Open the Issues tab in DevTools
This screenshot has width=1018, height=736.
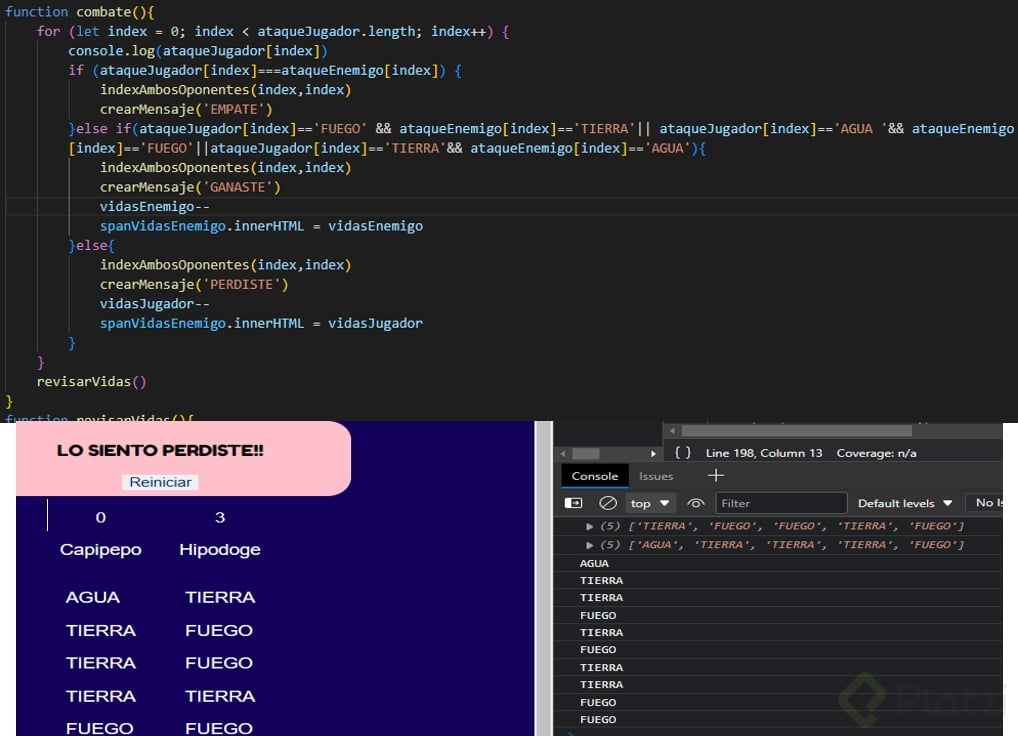(x=656, y=476)
